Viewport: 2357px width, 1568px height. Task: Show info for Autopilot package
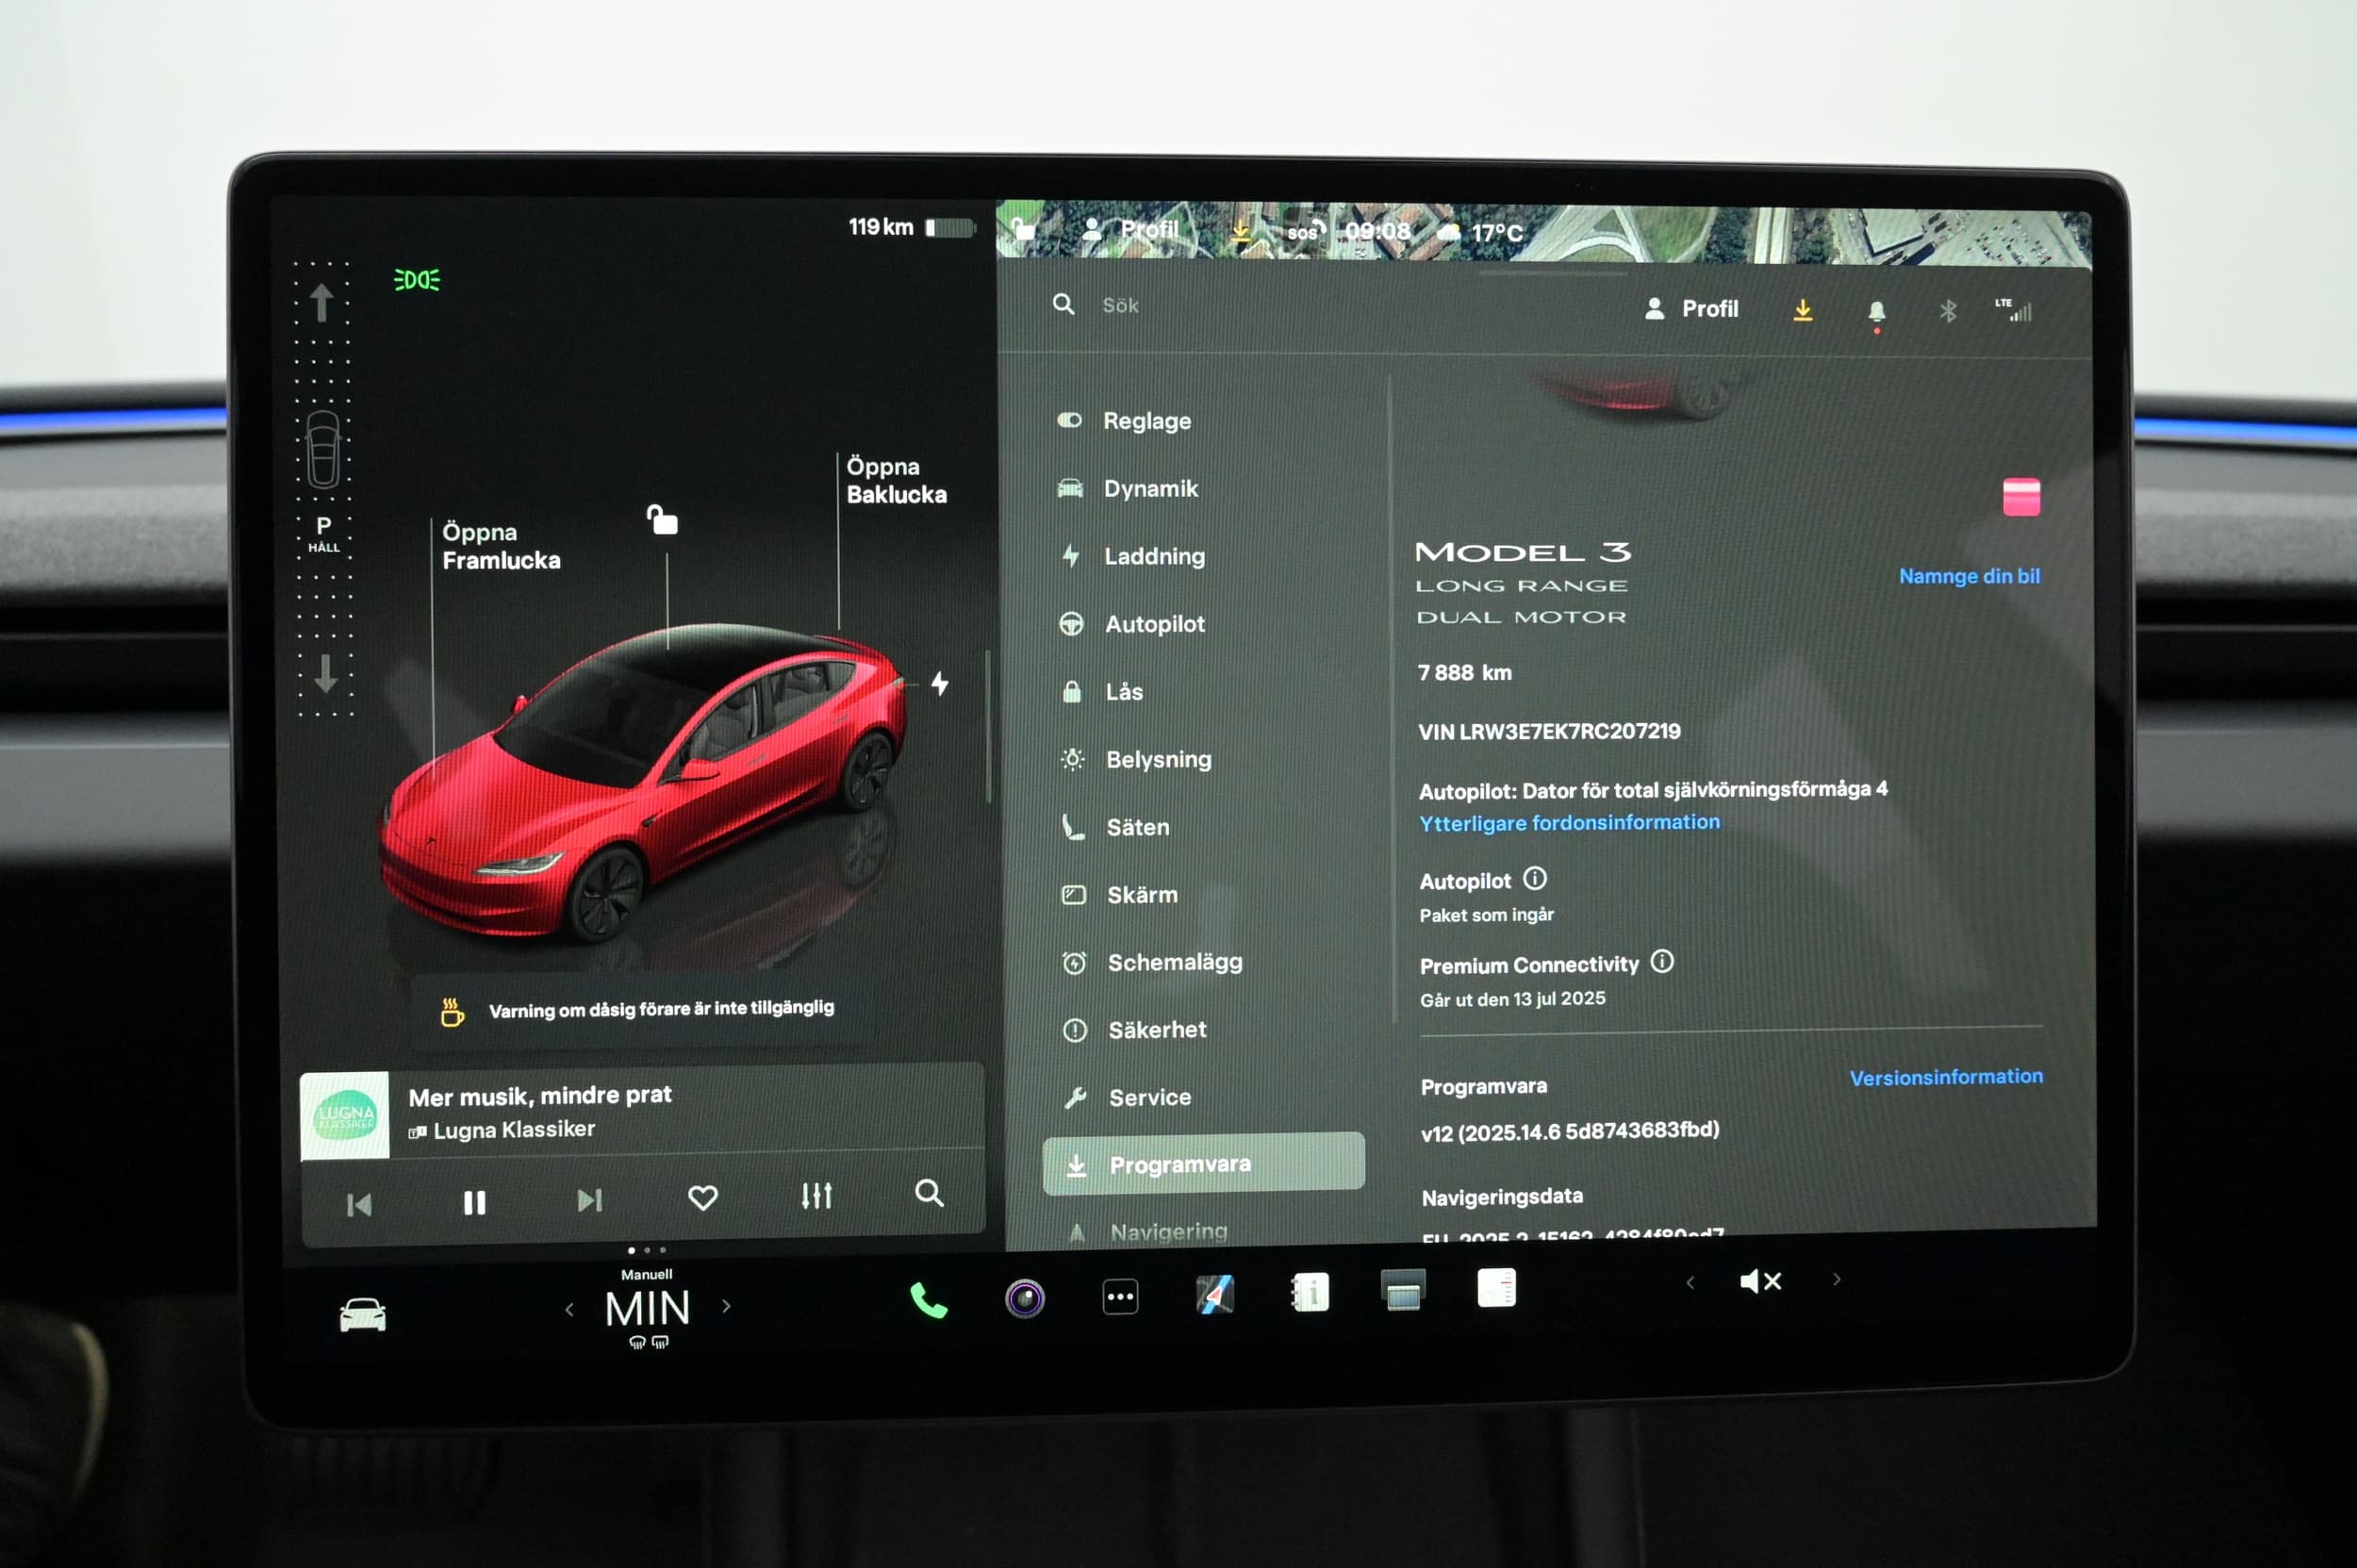pos(1534,879)
